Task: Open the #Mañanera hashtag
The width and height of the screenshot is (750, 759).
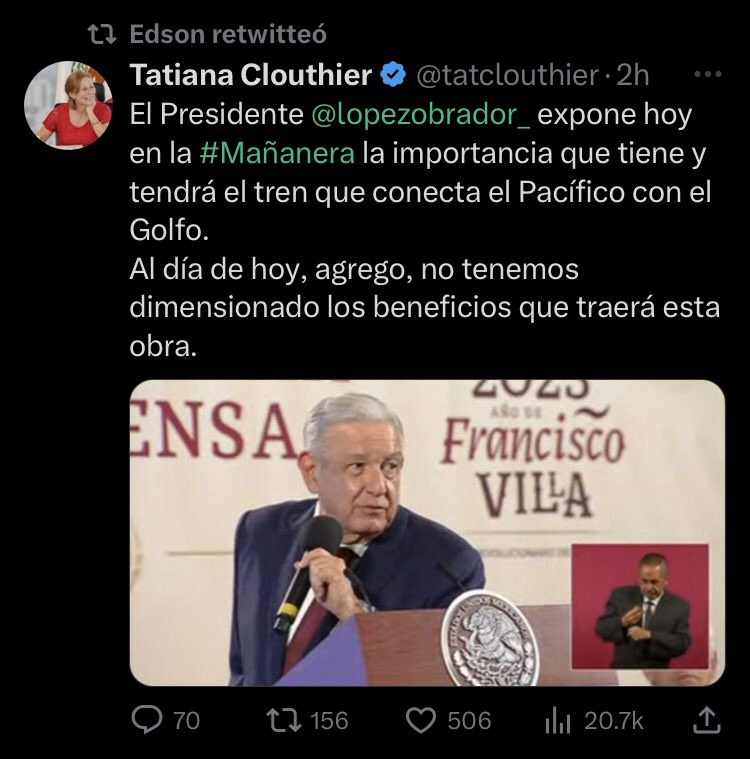Action: [277, 153]
